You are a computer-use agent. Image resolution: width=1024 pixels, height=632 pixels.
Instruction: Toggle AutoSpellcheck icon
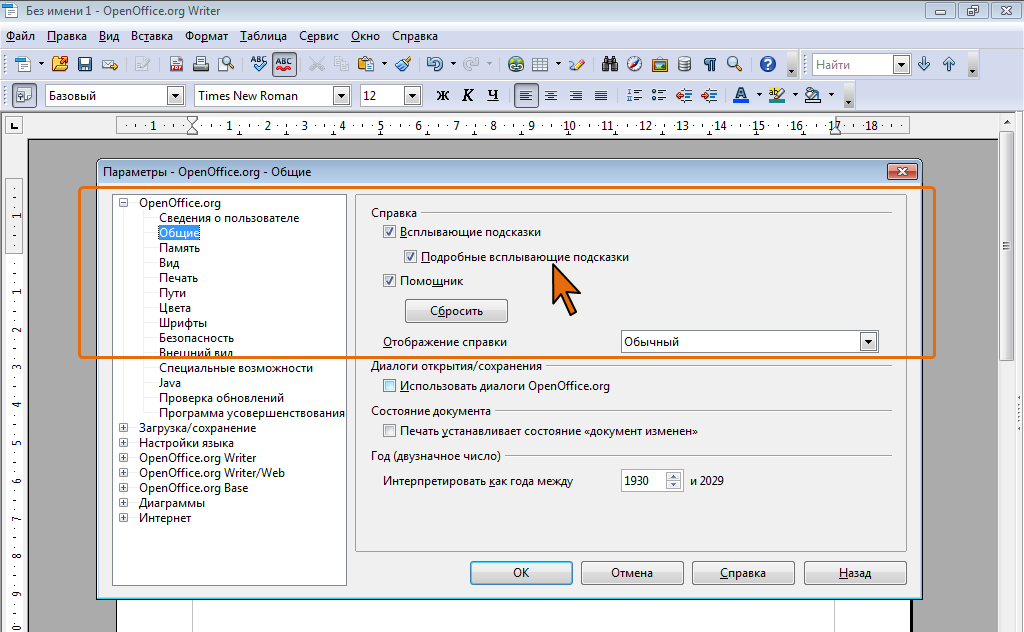point(284,64)
